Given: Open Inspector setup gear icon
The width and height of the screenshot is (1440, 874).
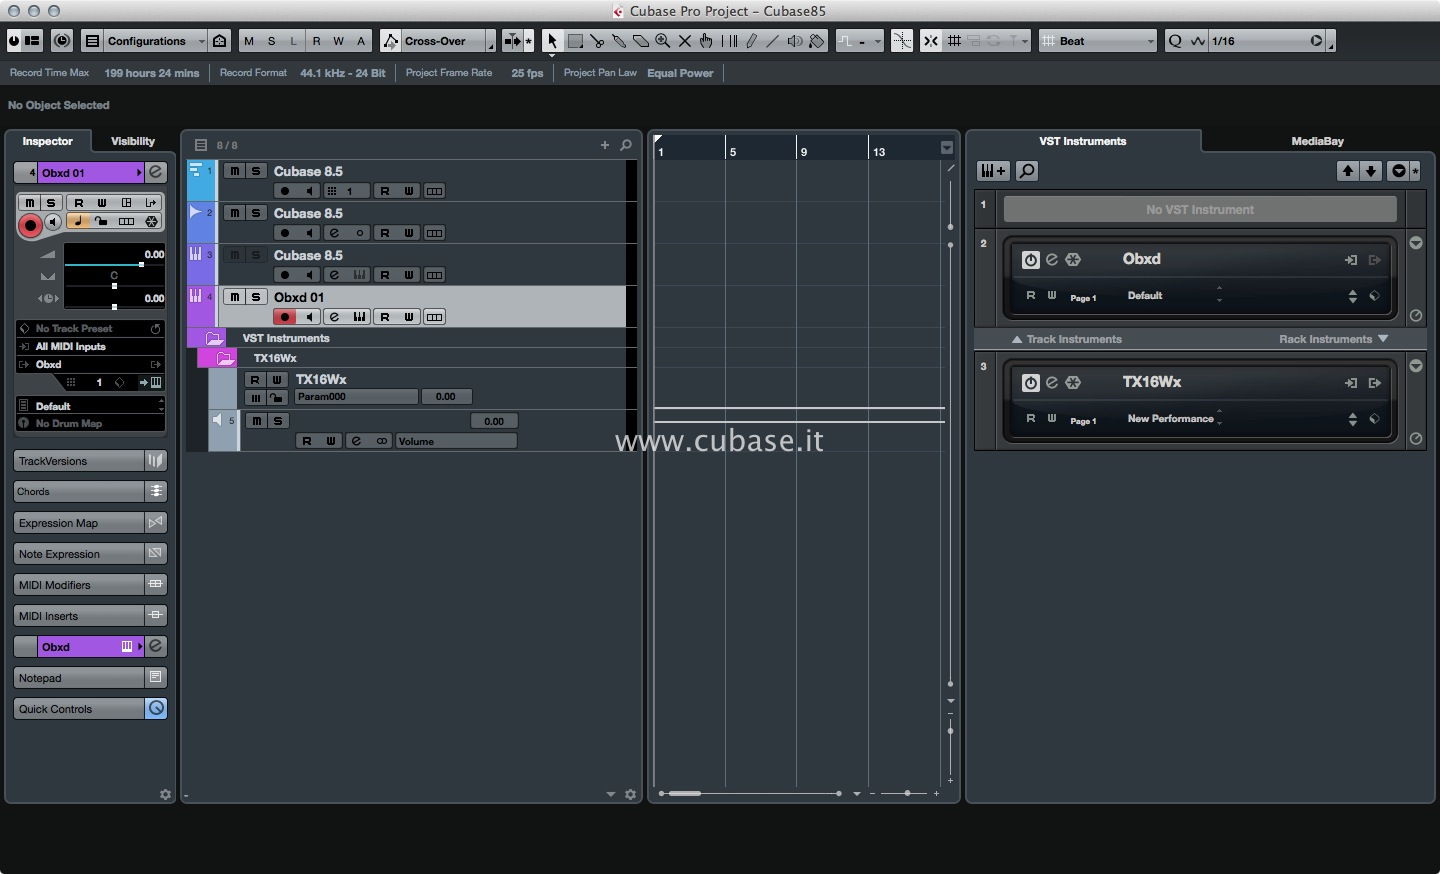Looking at the screenshot, I should (x=165, y=795).
